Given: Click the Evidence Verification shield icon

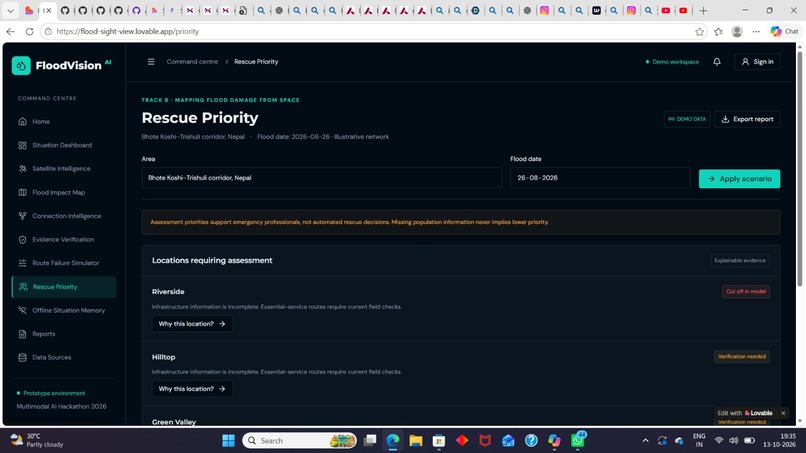Looking at the screenshot, I should pos(23,240).
